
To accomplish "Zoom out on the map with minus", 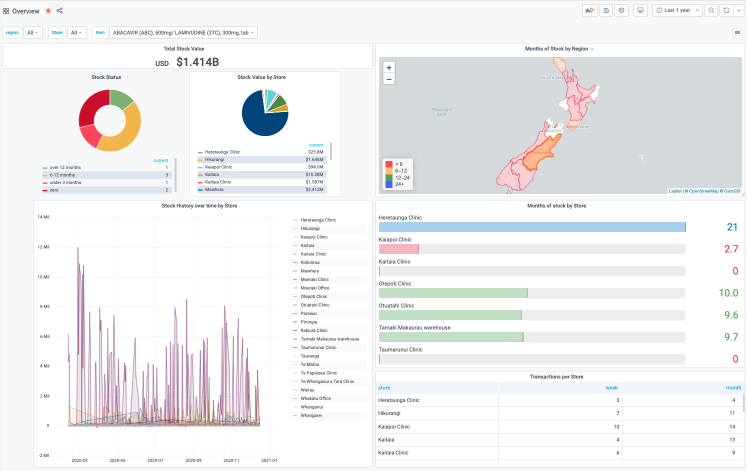I will click(x=389, y=78).
